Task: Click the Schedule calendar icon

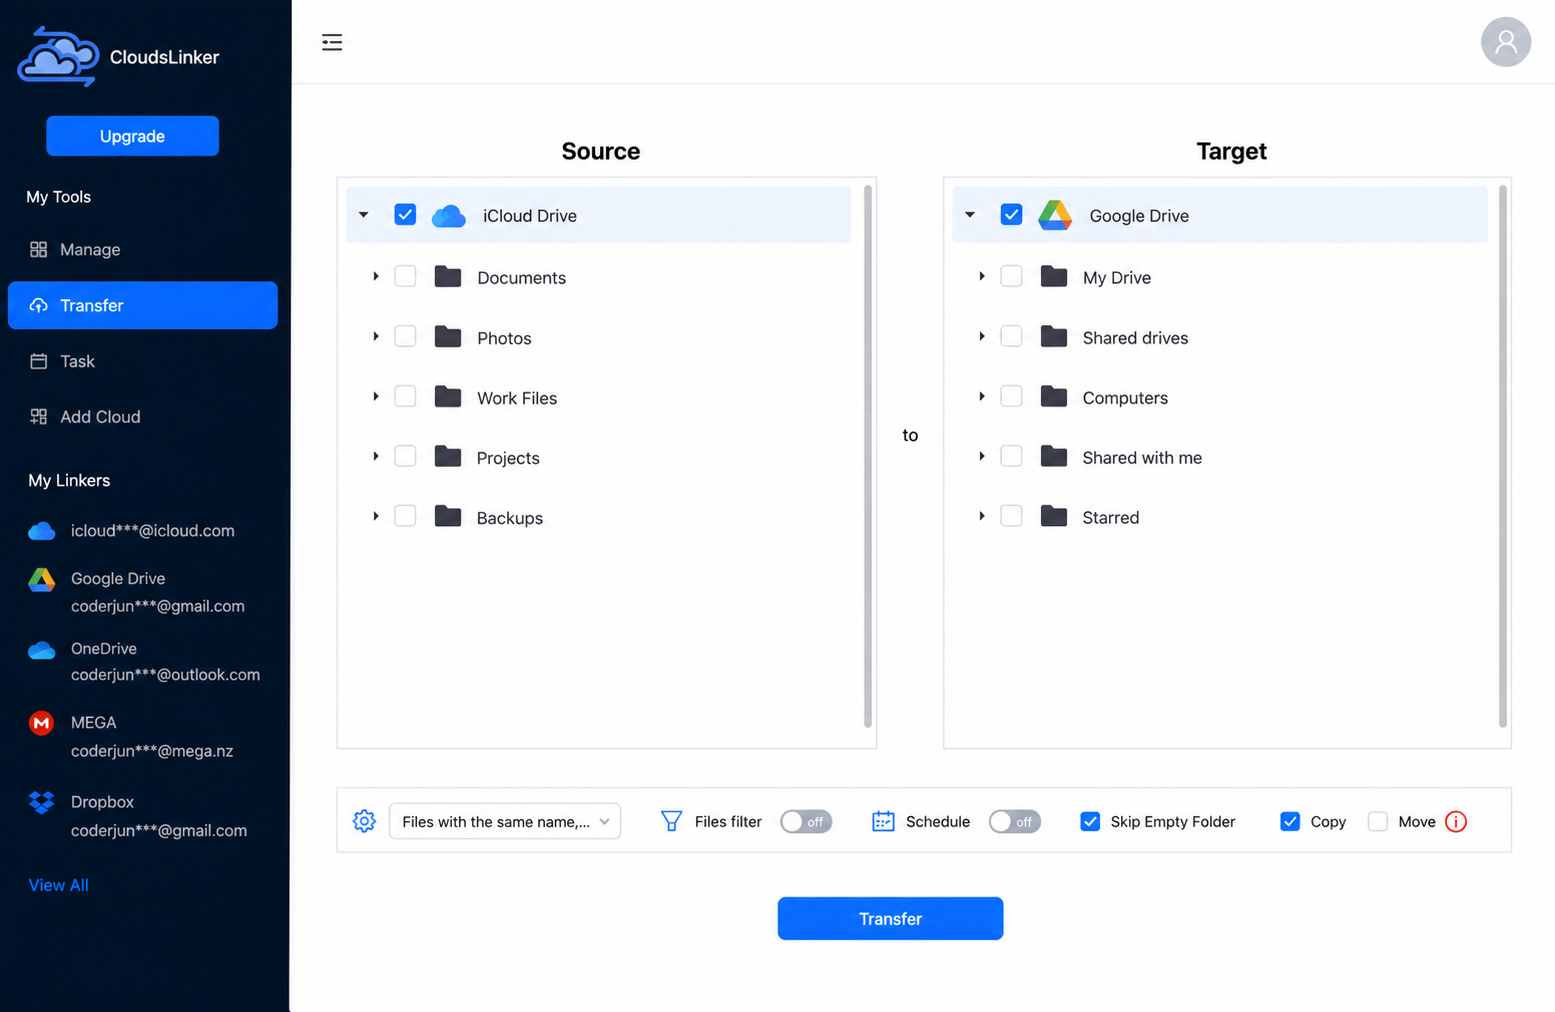Action: click(x=883, y=821)
